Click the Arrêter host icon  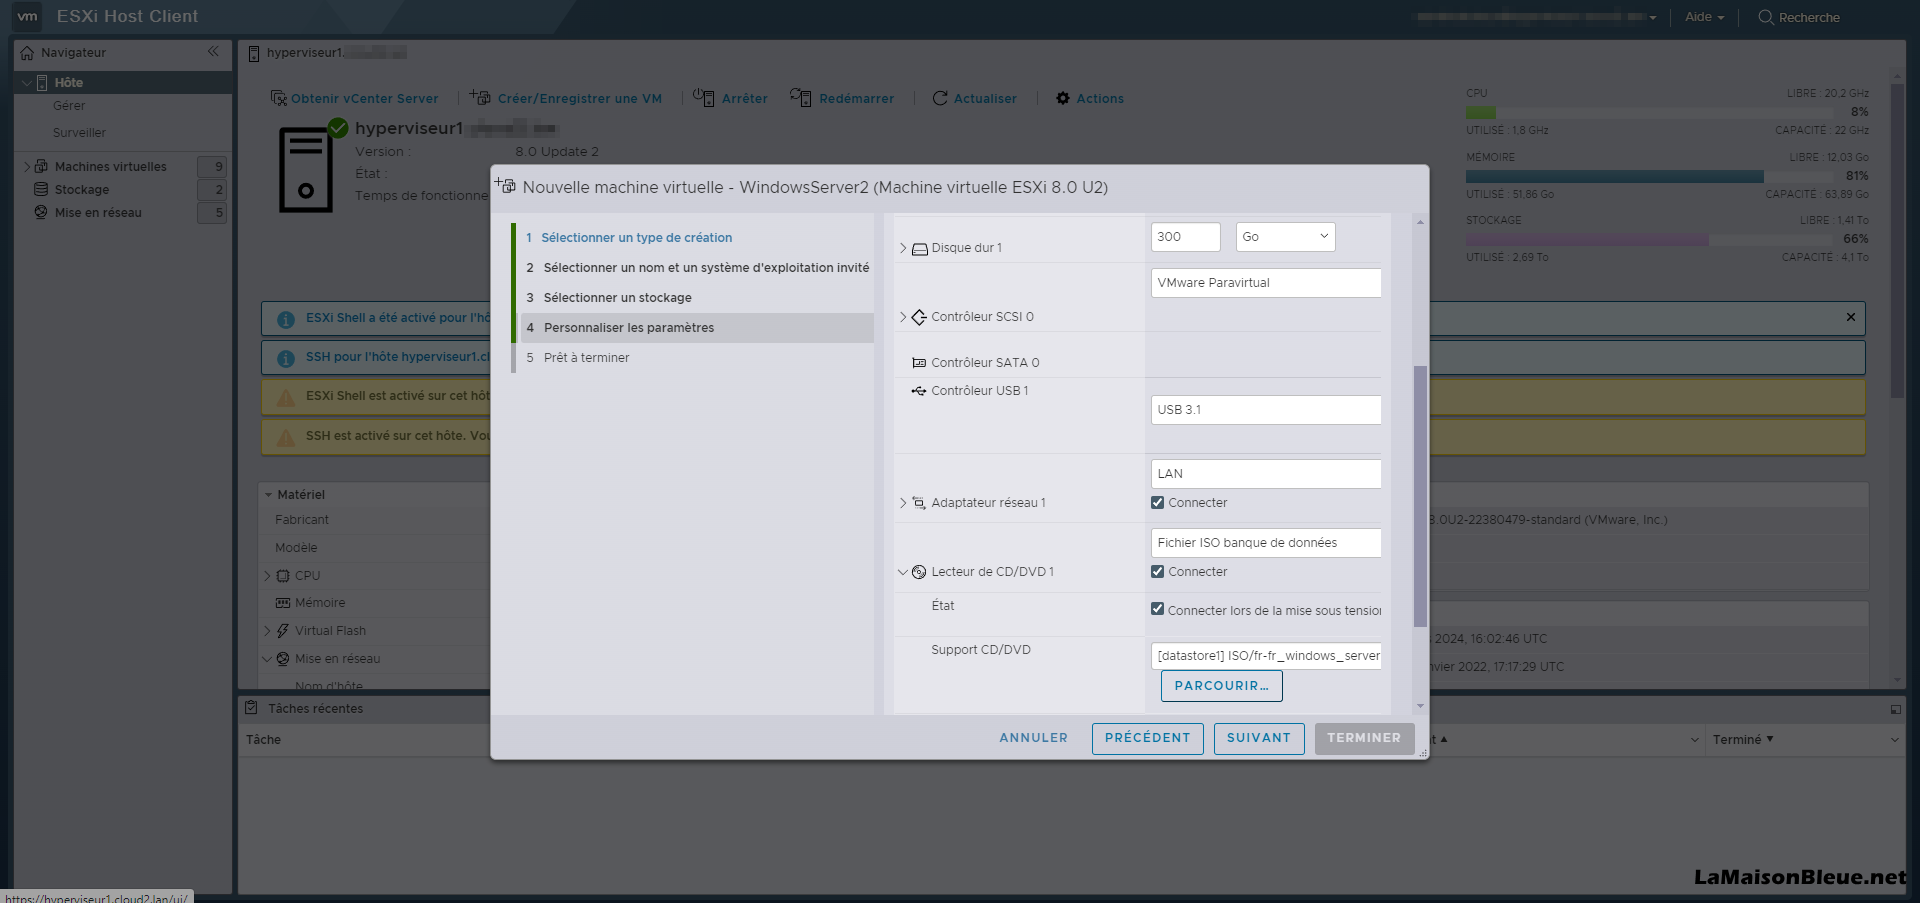pos(704,97)
